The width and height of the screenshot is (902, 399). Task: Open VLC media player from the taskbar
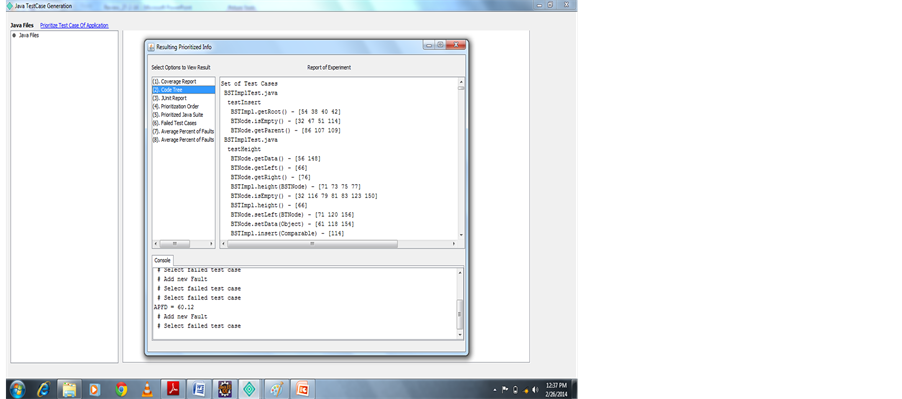[x=147, y=389]
